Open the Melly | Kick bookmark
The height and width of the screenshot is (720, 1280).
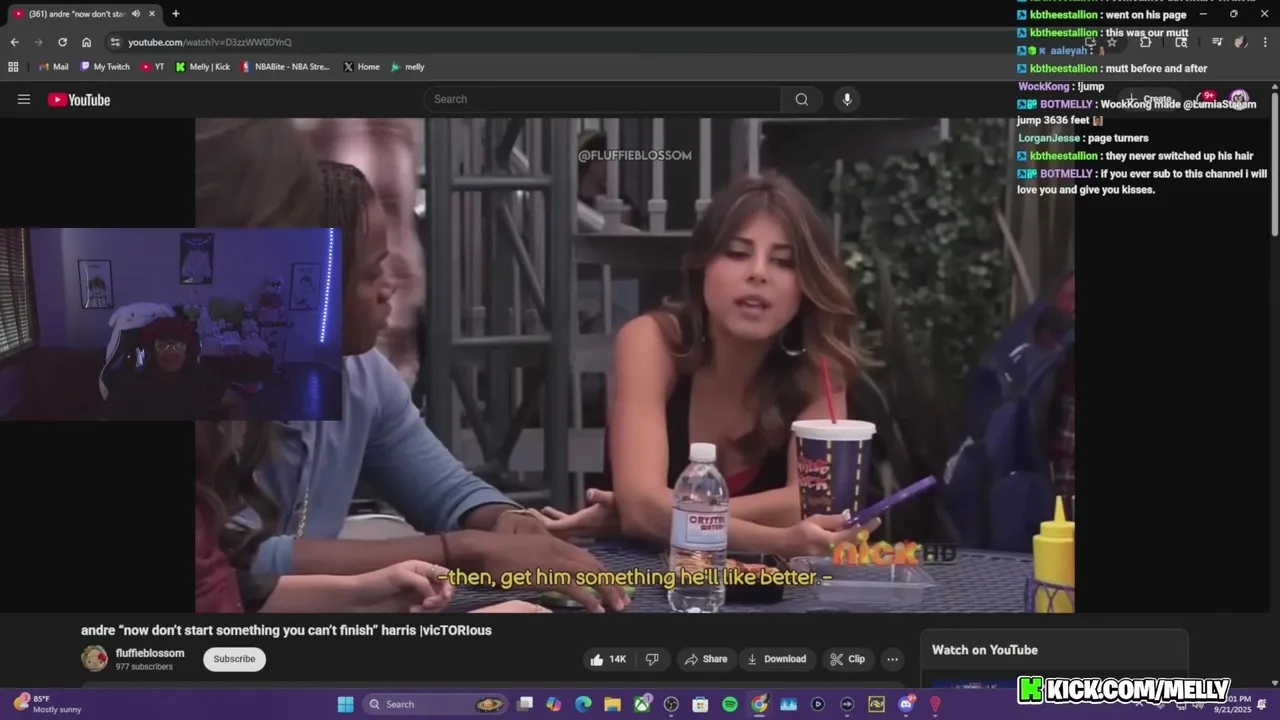pyautogui.click(x=203, y=67)
